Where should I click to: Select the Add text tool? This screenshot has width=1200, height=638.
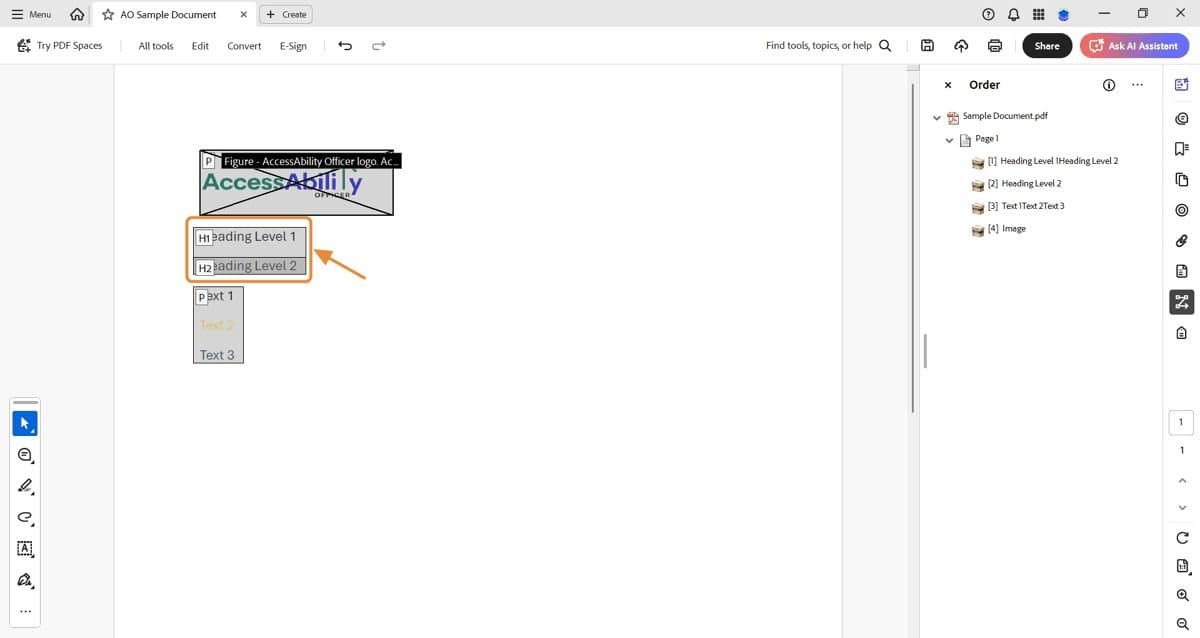pyautogui.click(x=25, y=549)
